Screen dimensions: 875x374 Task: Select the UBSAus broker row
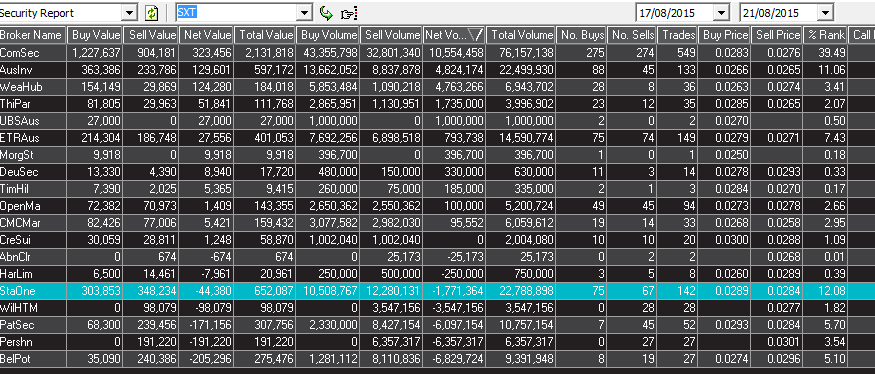(x=438, y=121)
